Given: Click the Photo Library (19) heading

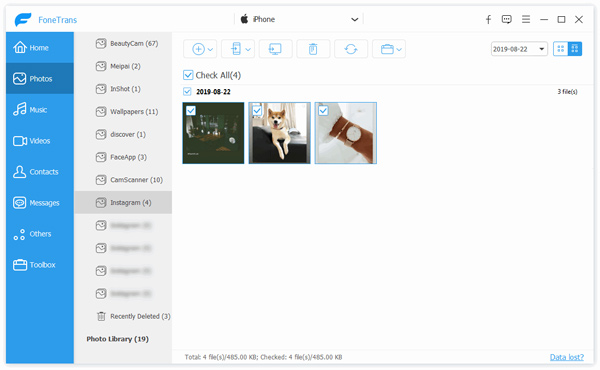Looking at the screenshot, I should (x=117, y=339).
